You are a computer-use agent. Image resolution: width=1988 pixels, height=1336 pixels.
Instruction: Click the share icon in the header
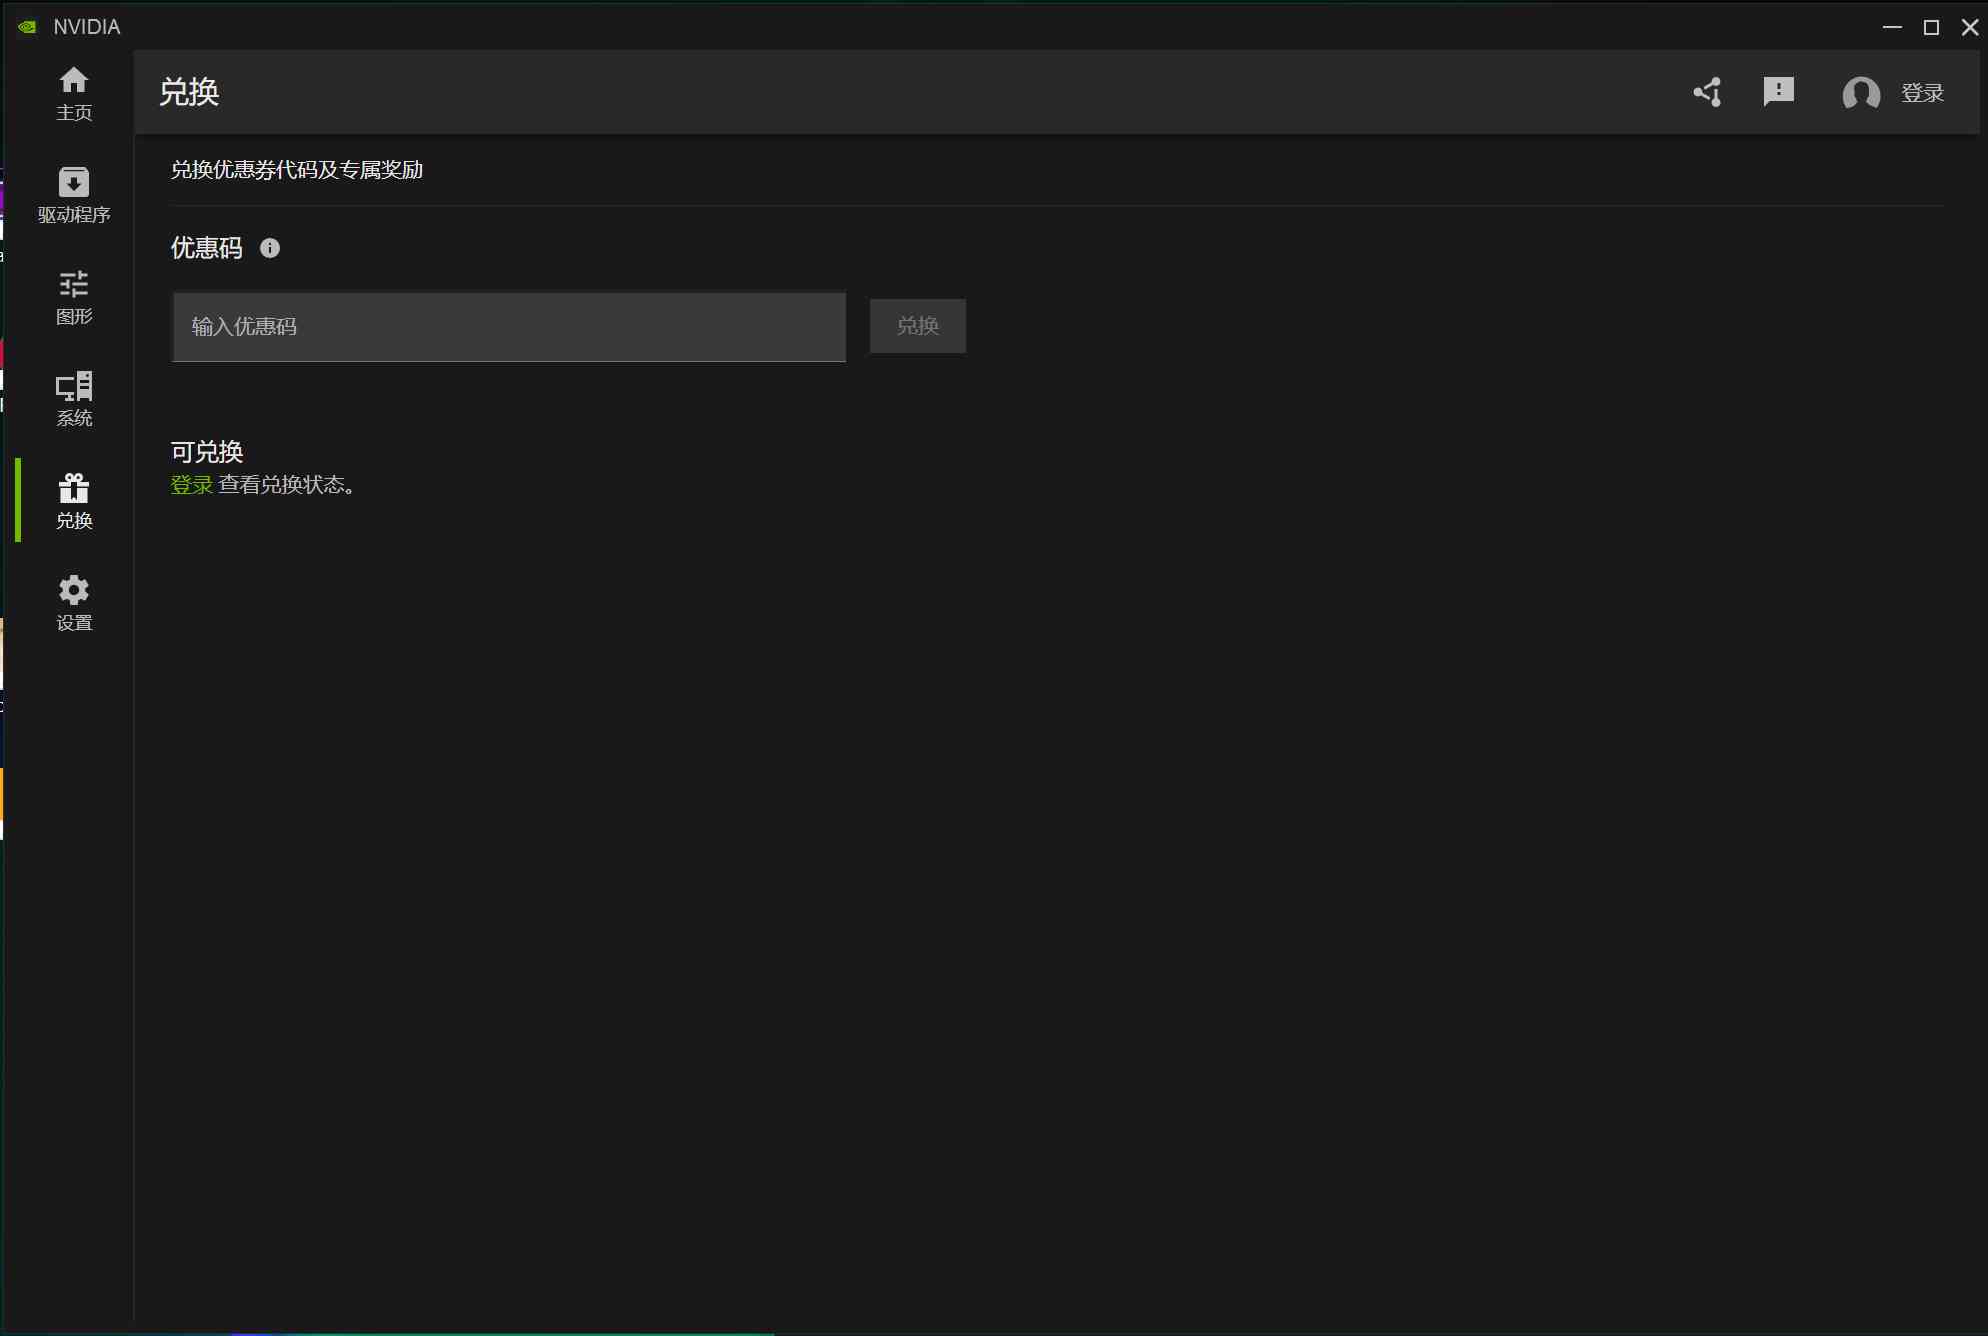[x=1708, y=92]
